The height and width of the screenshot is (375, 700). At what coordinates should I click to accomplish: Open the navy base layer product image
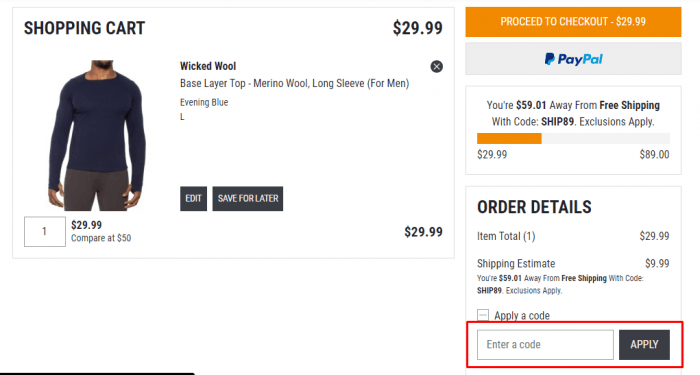[98, 135]
